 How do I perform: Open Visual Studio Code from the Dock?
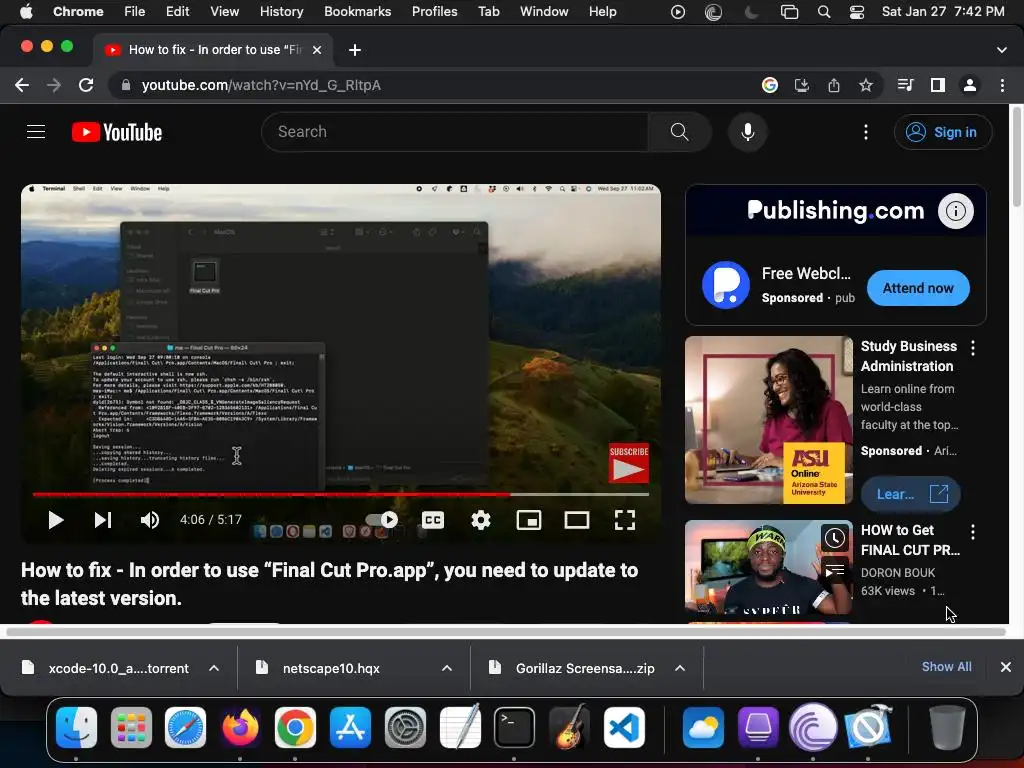624,727
